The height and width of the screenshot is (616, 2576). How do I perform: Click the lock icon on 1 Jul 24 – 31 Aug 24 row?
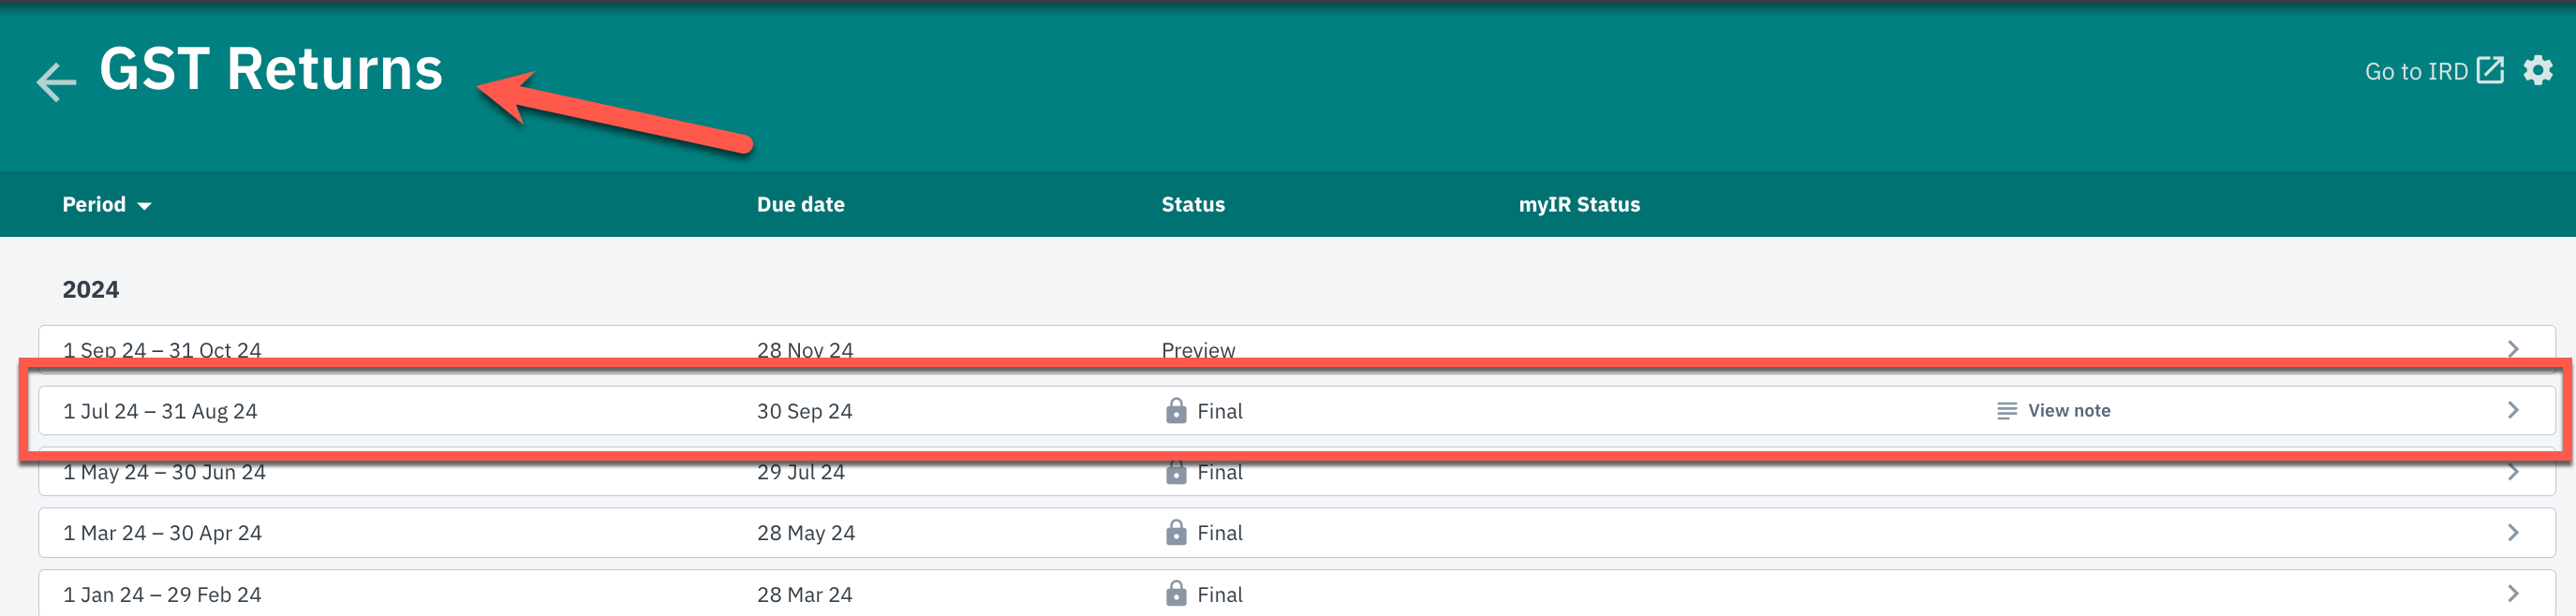point(1176,411)
